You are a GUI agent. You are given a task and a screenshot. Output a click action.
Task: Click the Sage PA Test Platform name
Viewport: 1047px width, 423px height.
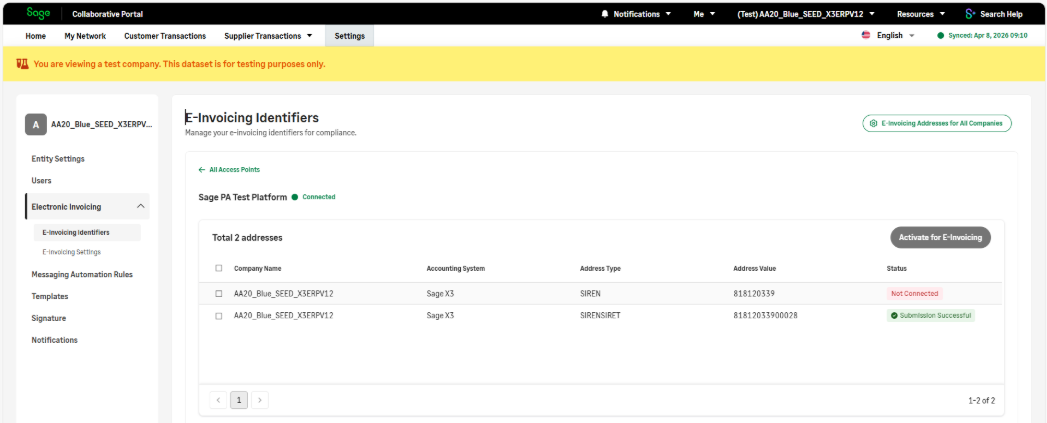click(243, 197)
